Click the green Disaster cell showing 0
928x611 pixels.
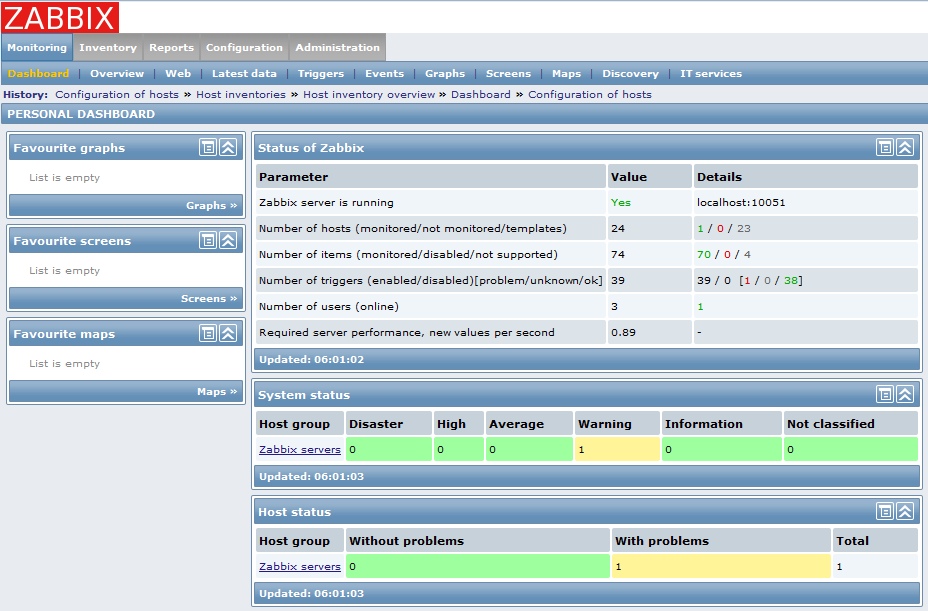pyautogui.click(x=388, y=449)
